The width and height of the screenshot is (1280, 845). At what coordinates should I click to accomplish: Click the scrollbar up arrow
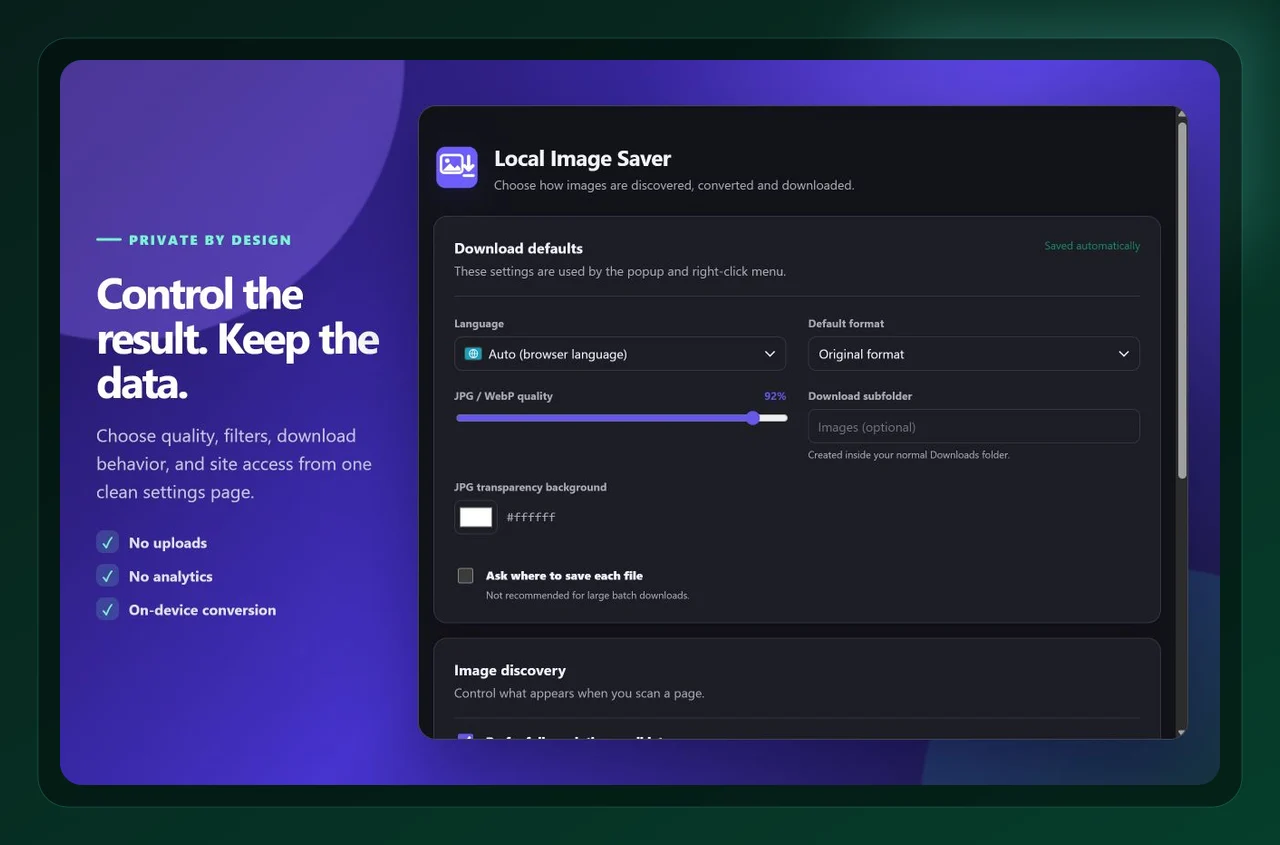click(1182, 114)
